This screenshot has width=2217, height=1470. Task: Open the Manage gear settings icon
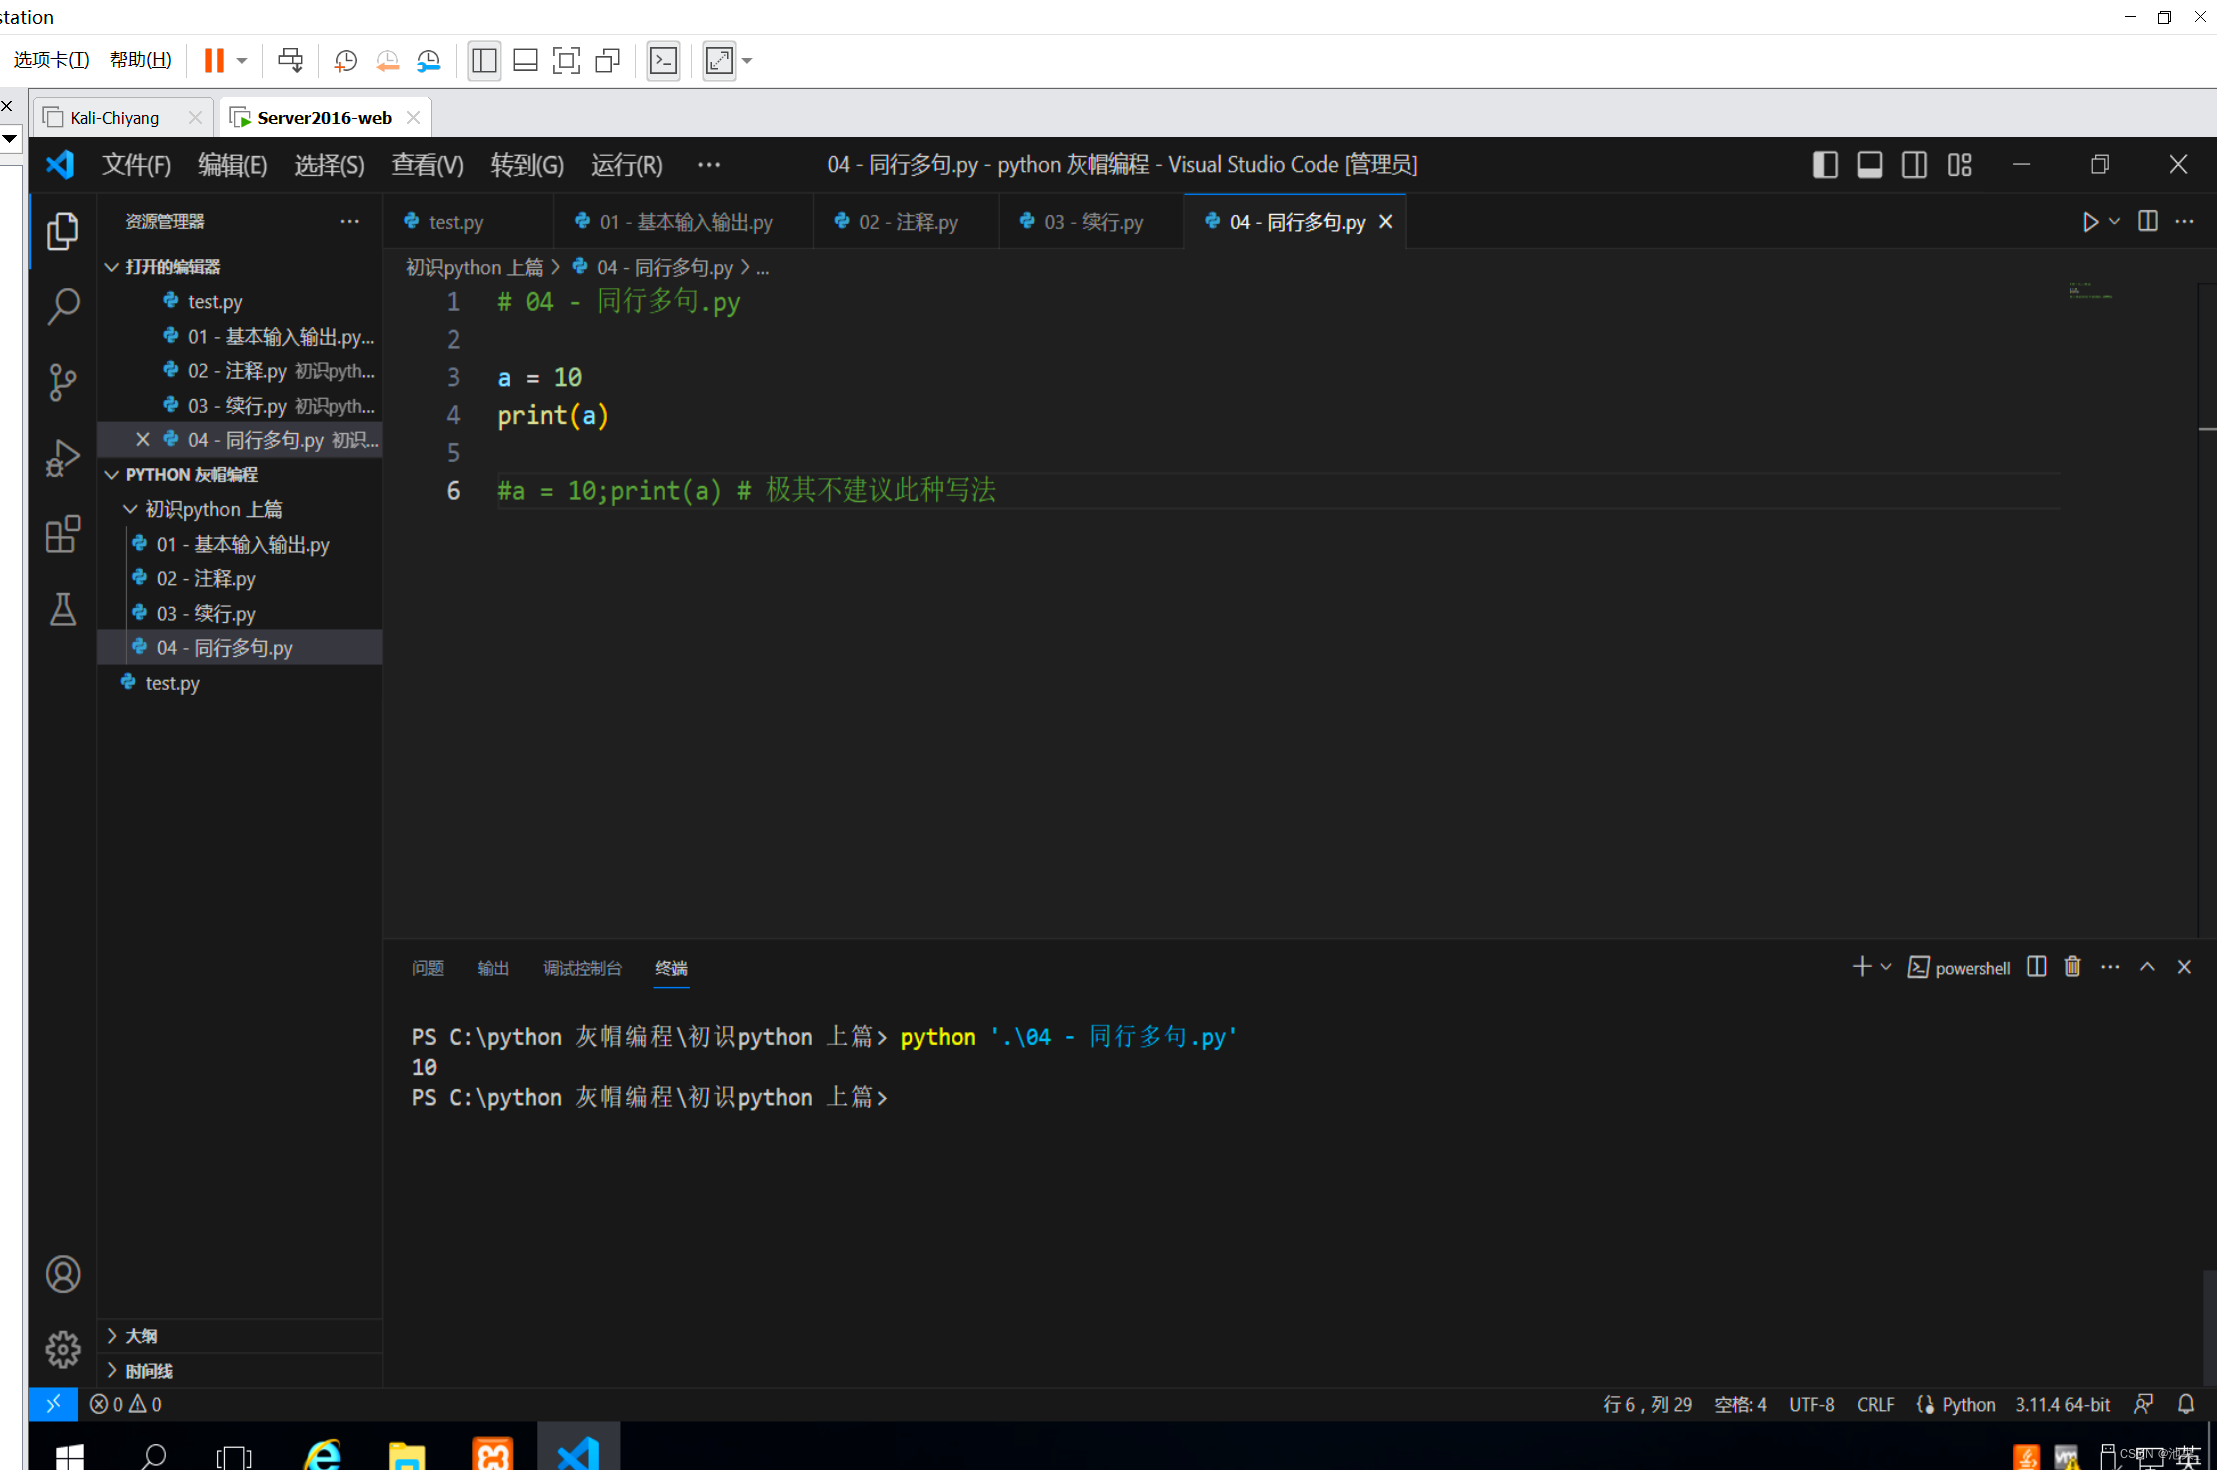pyautogui.click(x=62, y=1349)
